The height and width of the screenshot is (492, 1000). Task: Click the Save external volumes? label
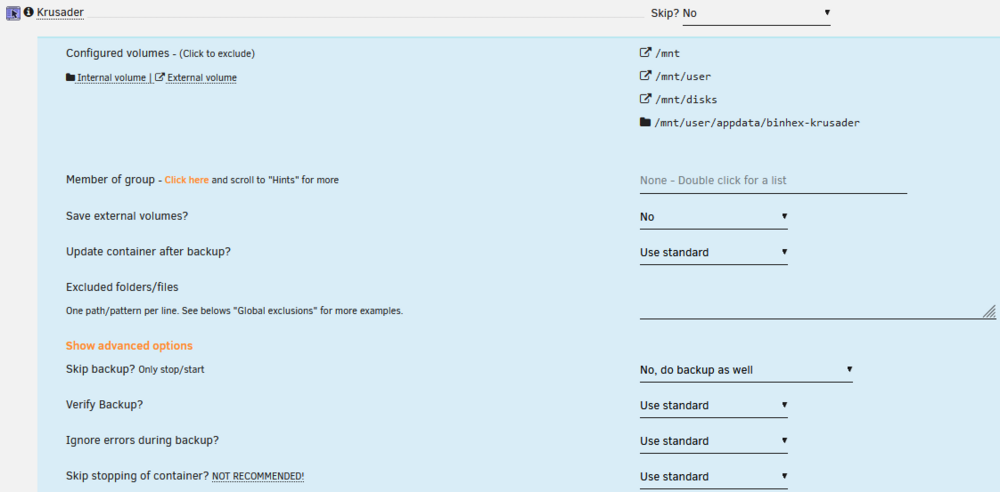point(127,216)
